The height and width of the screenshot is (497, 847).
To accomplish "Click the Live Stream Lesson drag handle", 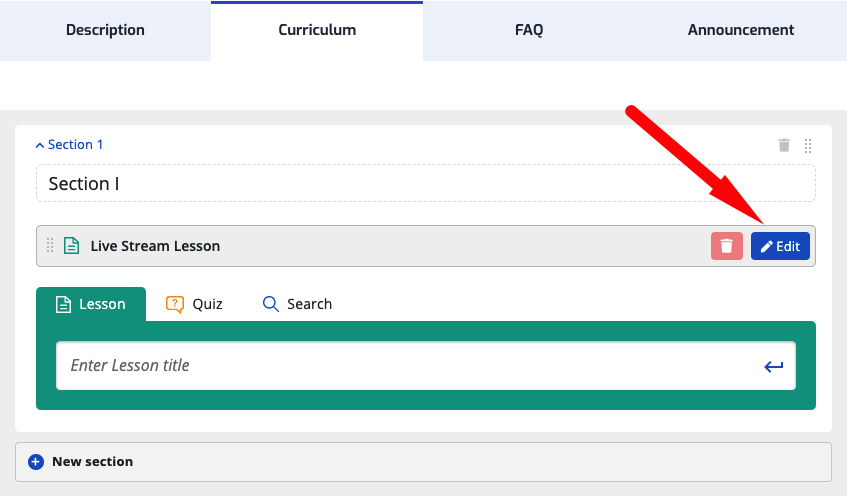I will pyautogui.click(x=50, y=246).
